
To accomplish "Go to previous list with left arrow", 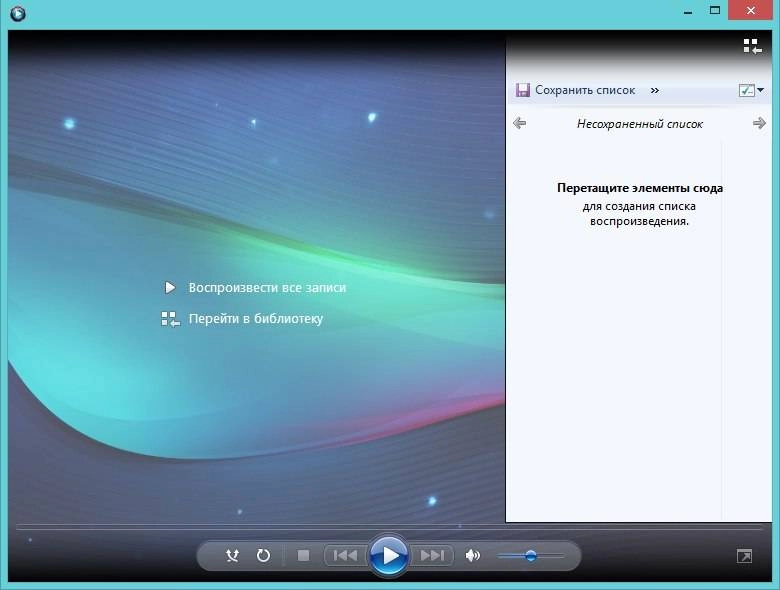I will [519, 123].
